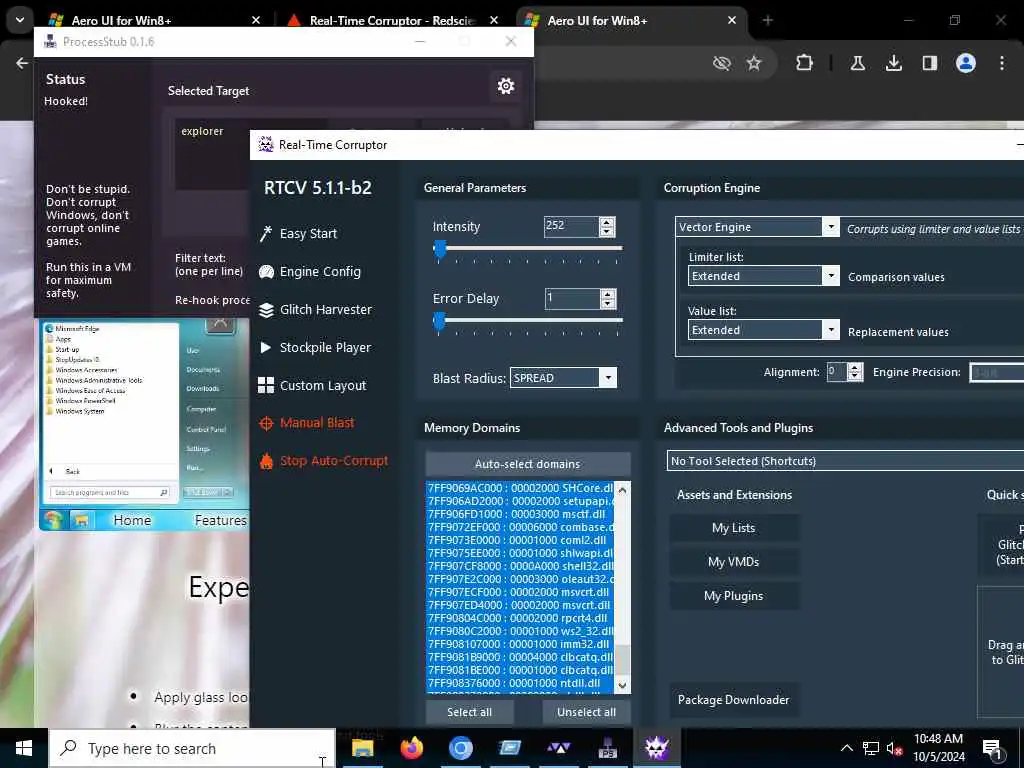Click the Home link on the webpage

coord(132,520)
